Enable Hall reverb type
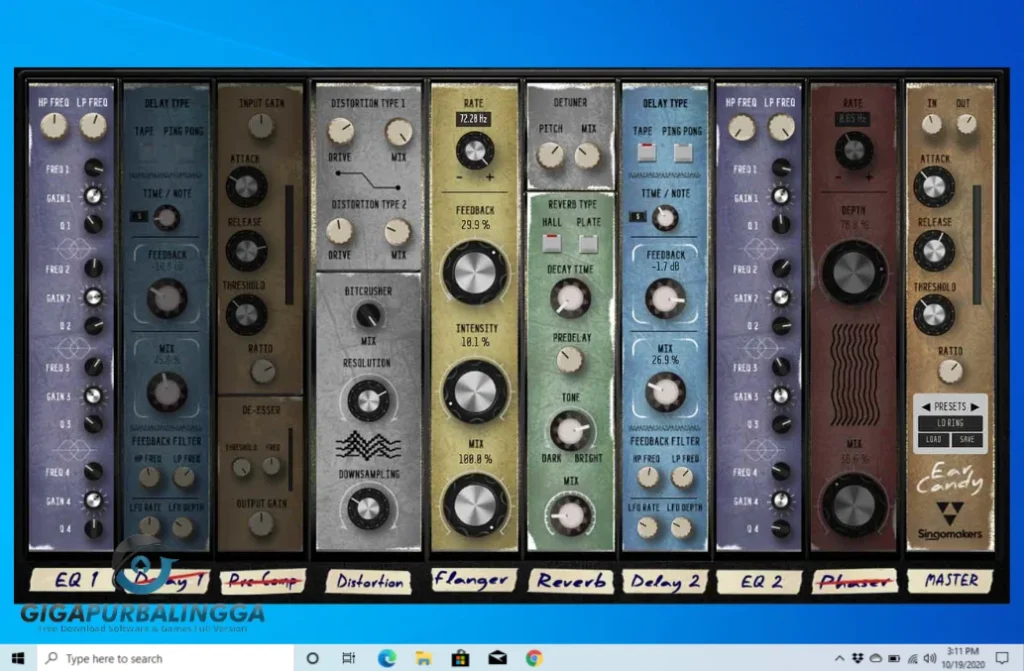This screenshot has width=1024, height=671. pos(551,243)
